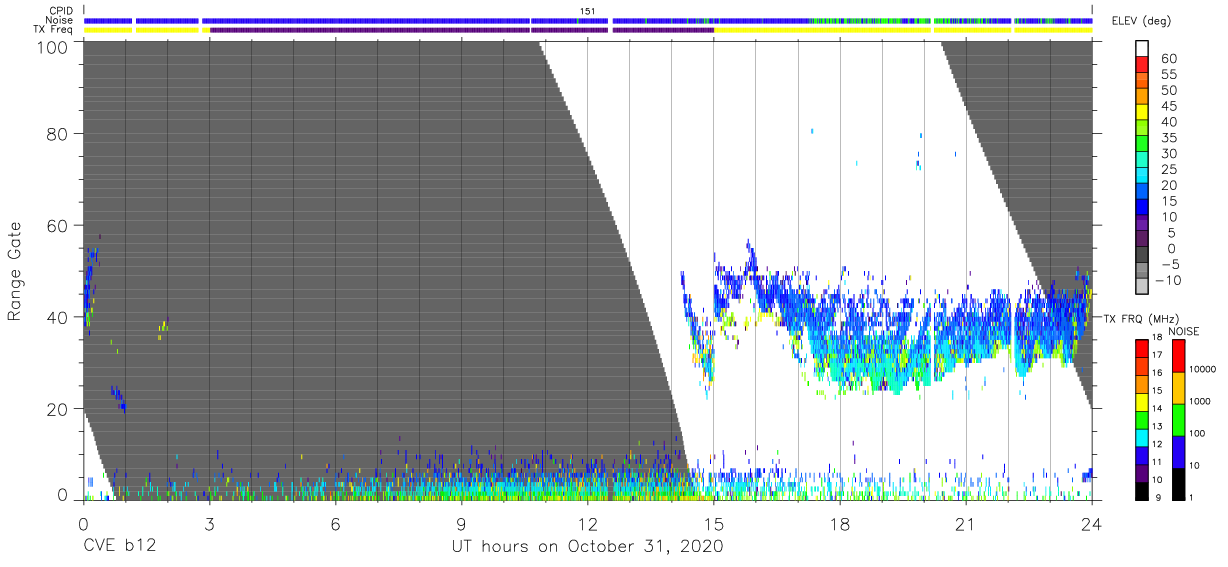Screen dimensions: 1228x567
Task: Click the CPID value '151'
Action: [588, 11]
